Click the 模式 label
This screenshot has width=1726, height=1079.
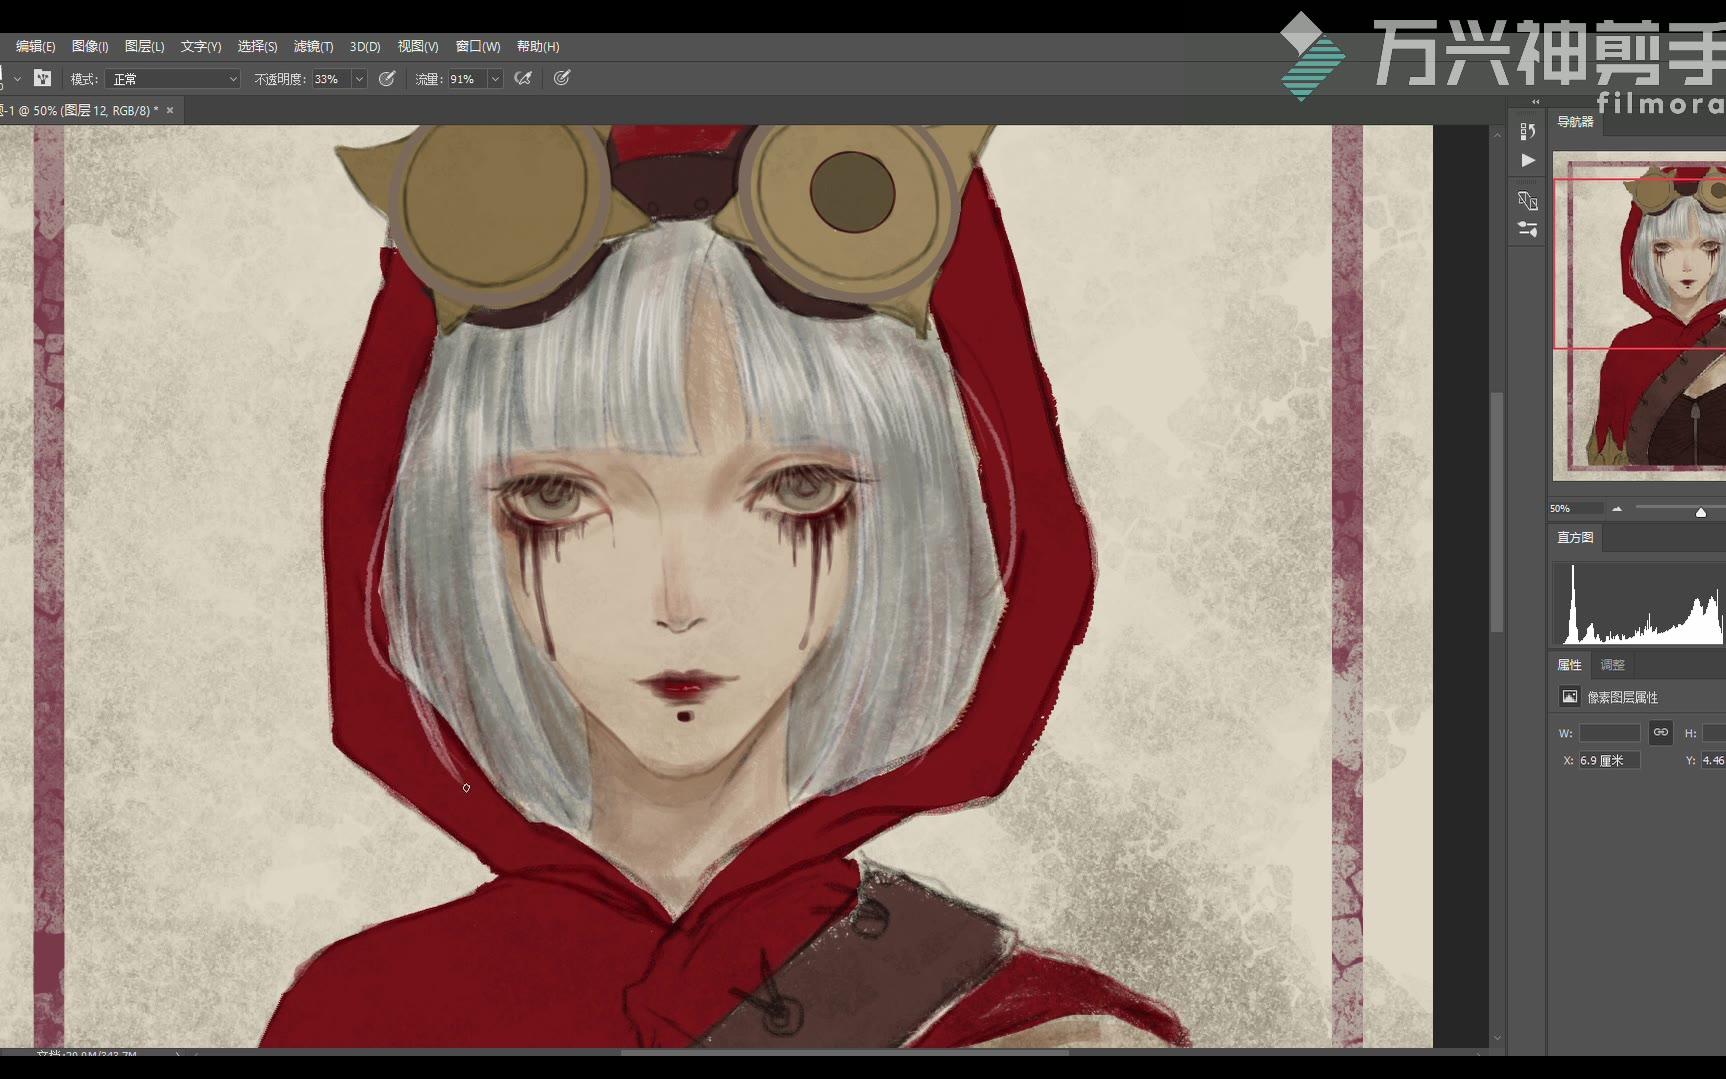tap(84, 79)
